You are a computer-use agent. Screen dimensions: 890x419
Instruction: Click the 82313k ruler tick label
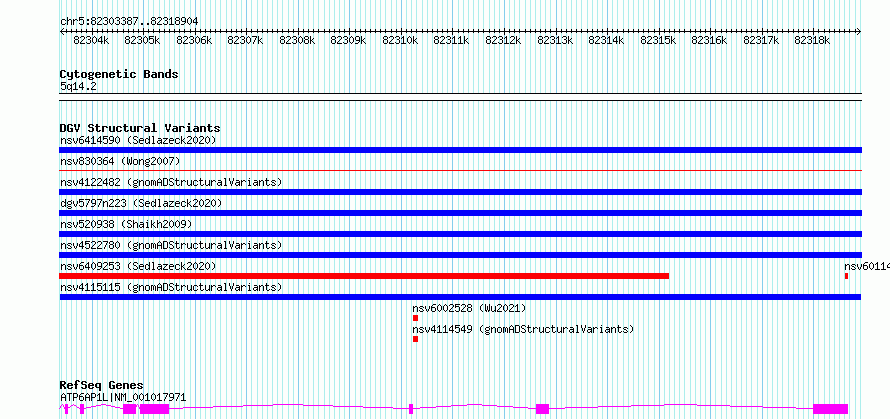[555, 40]
